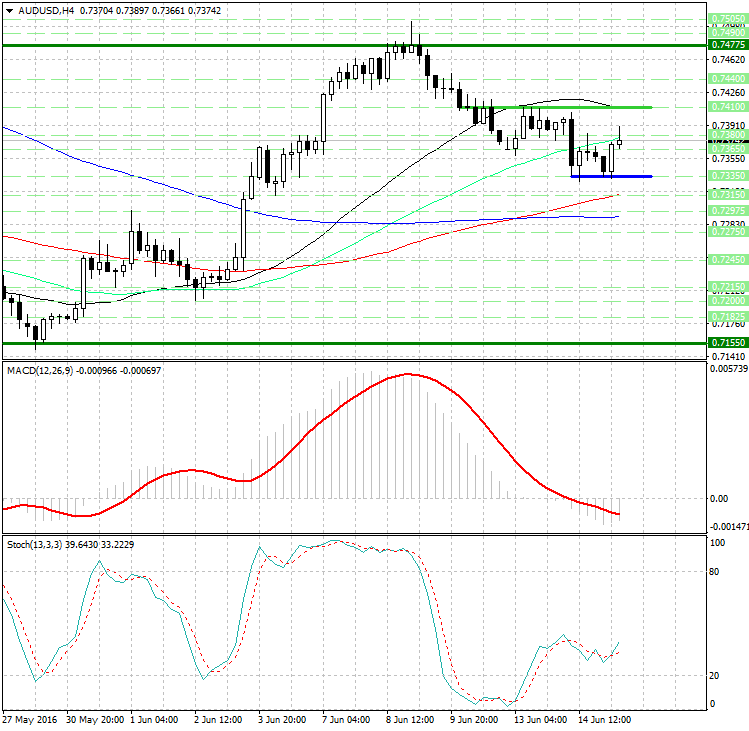Click the Stochastic 80 level scale label
The height and width of the screenshot is (731, 749).
tap(716, 573)
